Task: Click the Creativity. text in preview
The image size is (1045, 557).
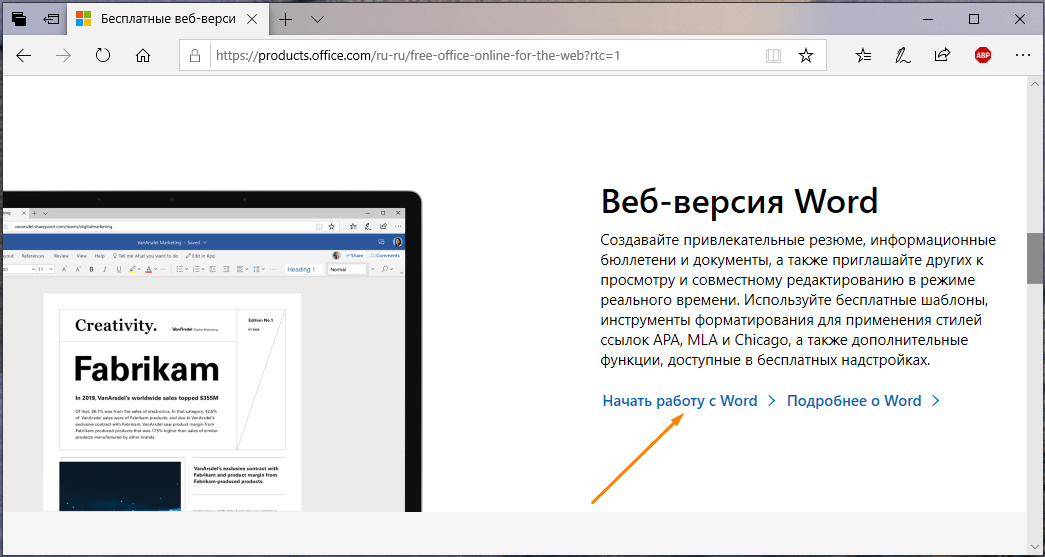Action: 116,326
